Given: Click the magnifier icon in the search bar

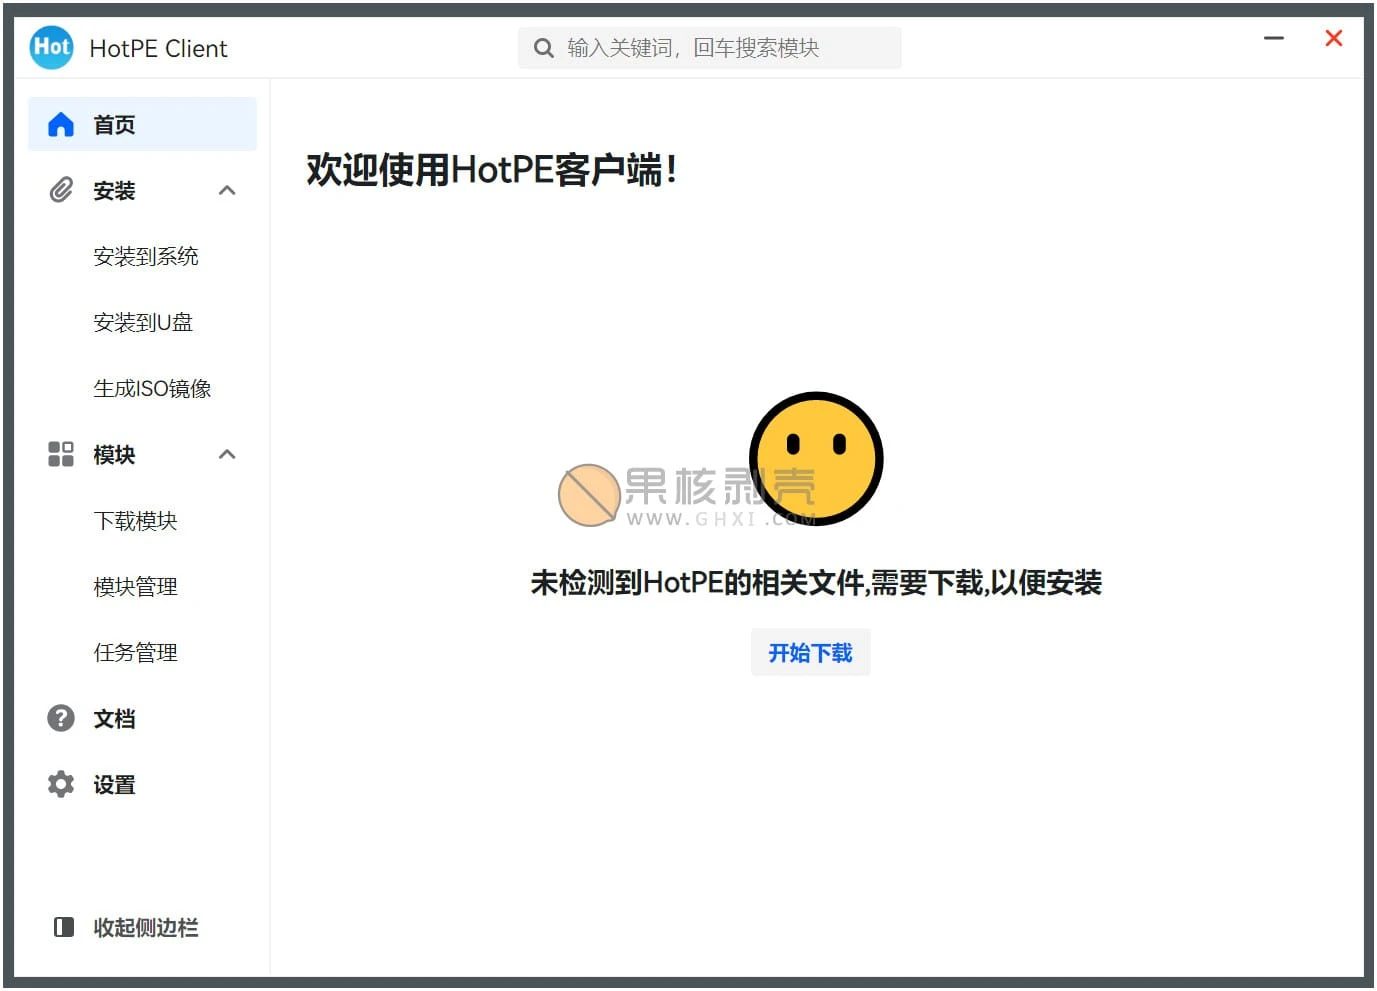Looking at the screenshot, I should click(x=544, y=47).
